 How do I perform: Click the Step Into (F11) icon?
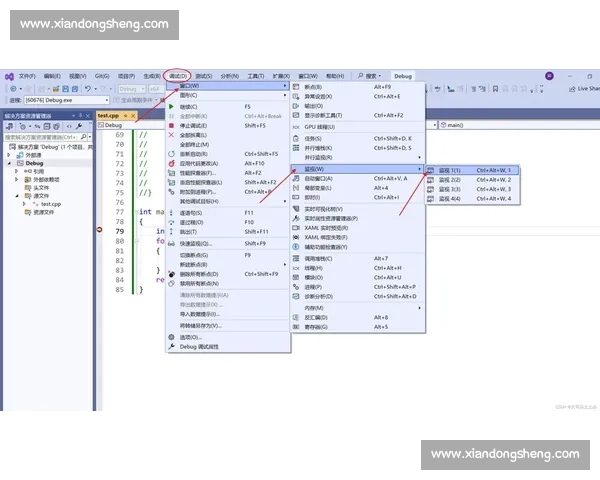(x=171, y=212)
